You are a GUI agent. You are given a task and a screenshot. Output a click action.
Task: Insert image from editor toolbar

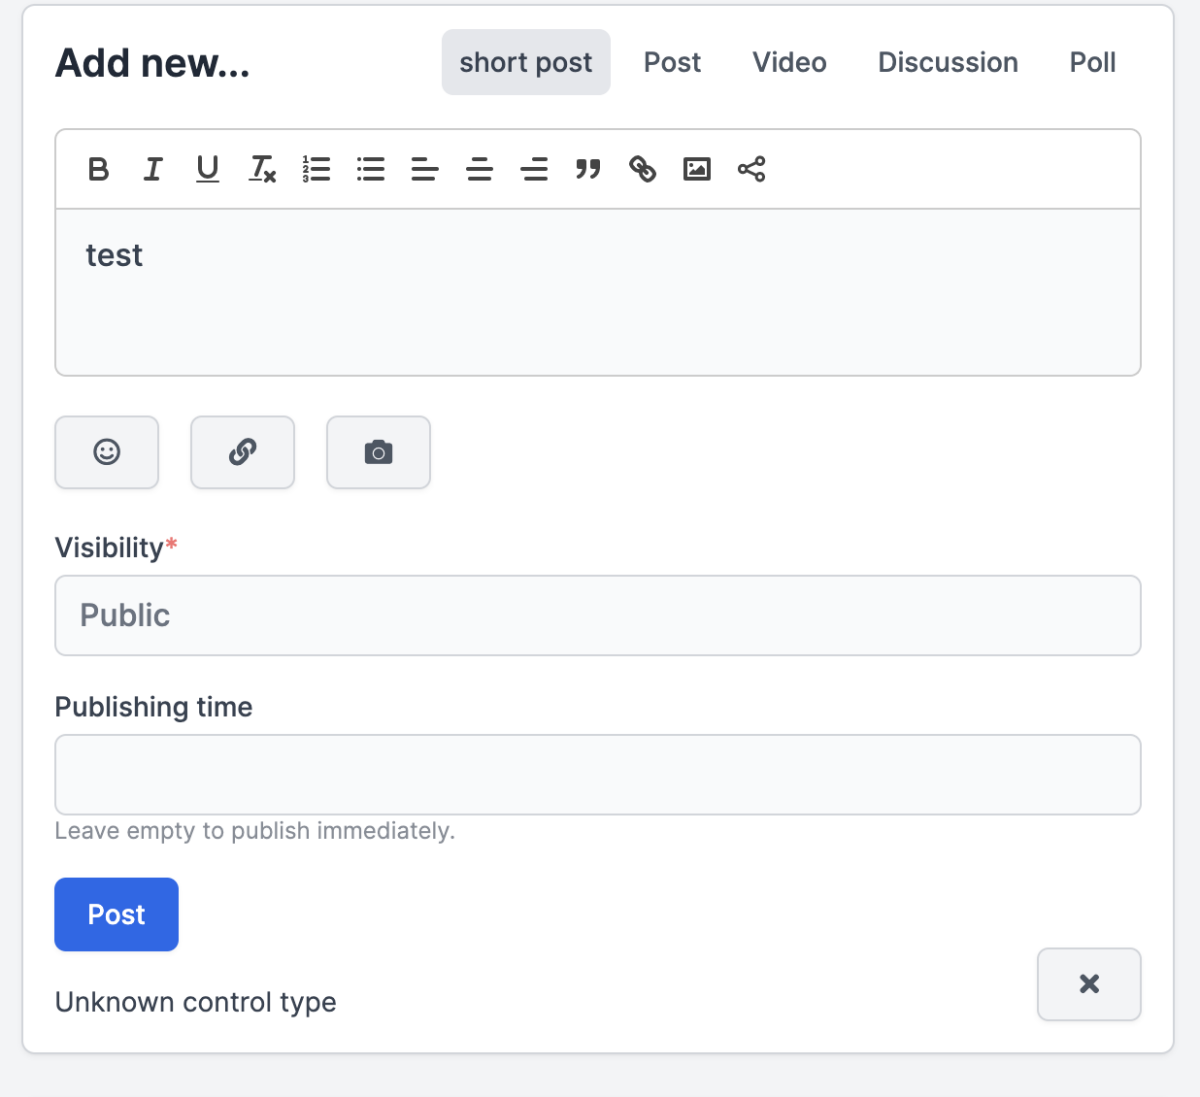coord(697,169)
